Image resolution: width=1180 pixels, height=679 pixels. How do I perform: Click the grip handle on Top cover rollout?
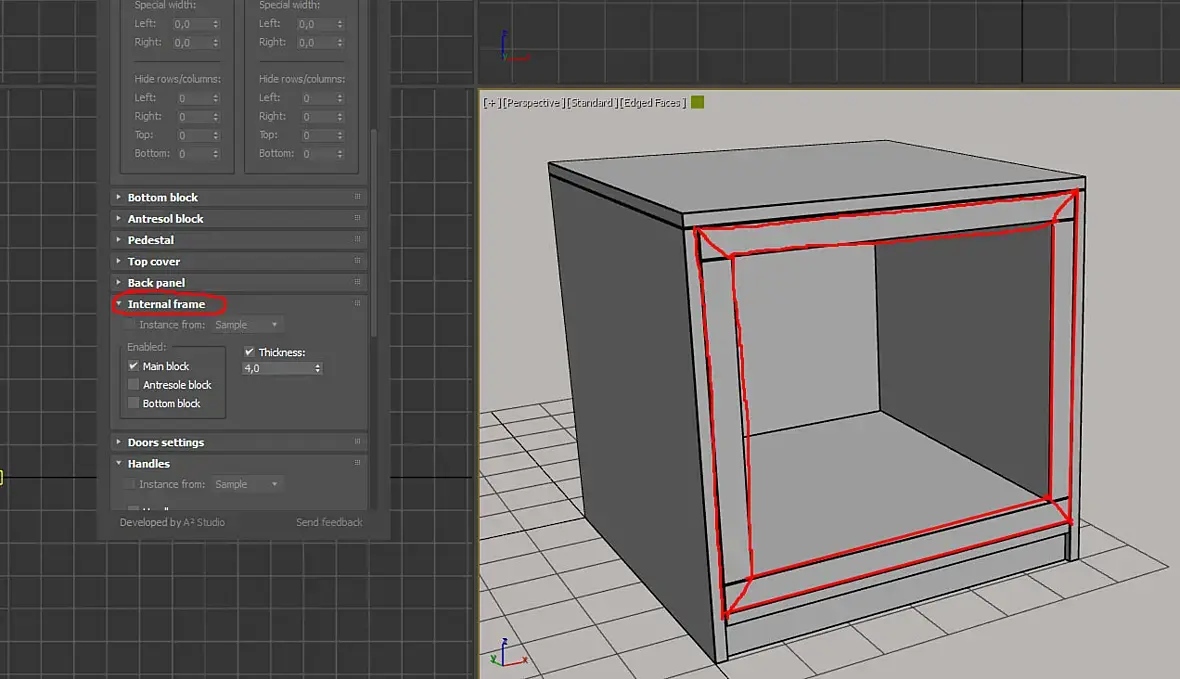tap(357, 262)
